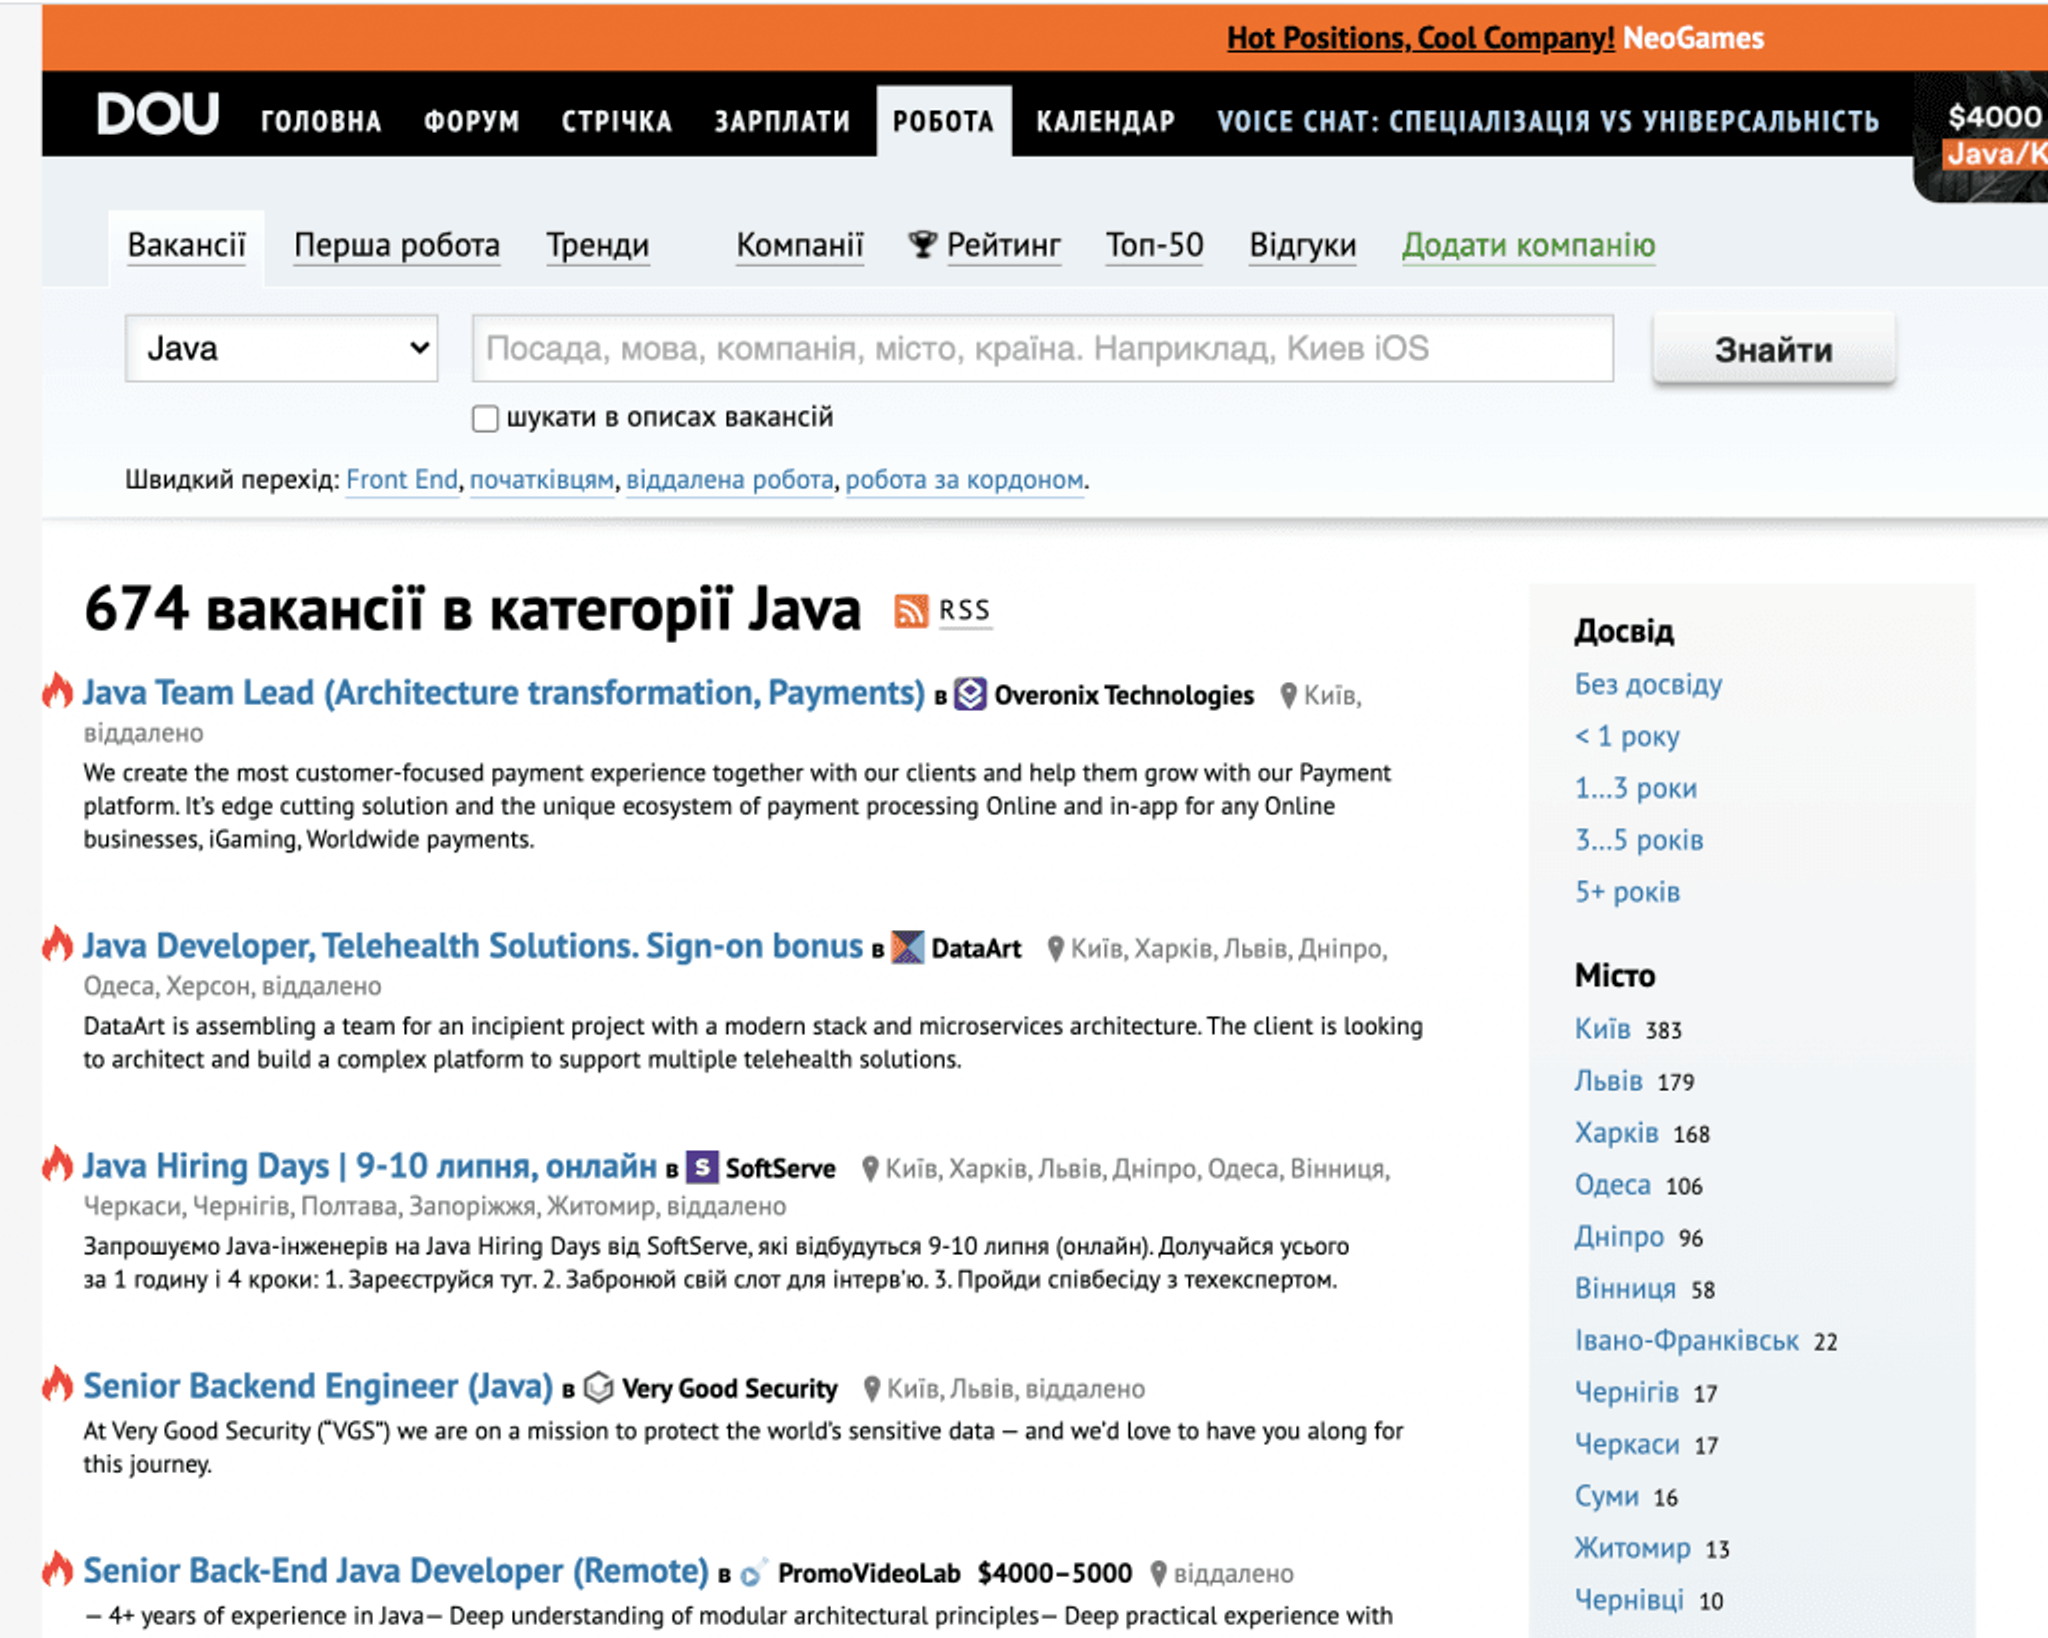Open the Перша робота tab
Image resolution: width=2048 pixels, height=1638 pixels.
pos(396,245)
